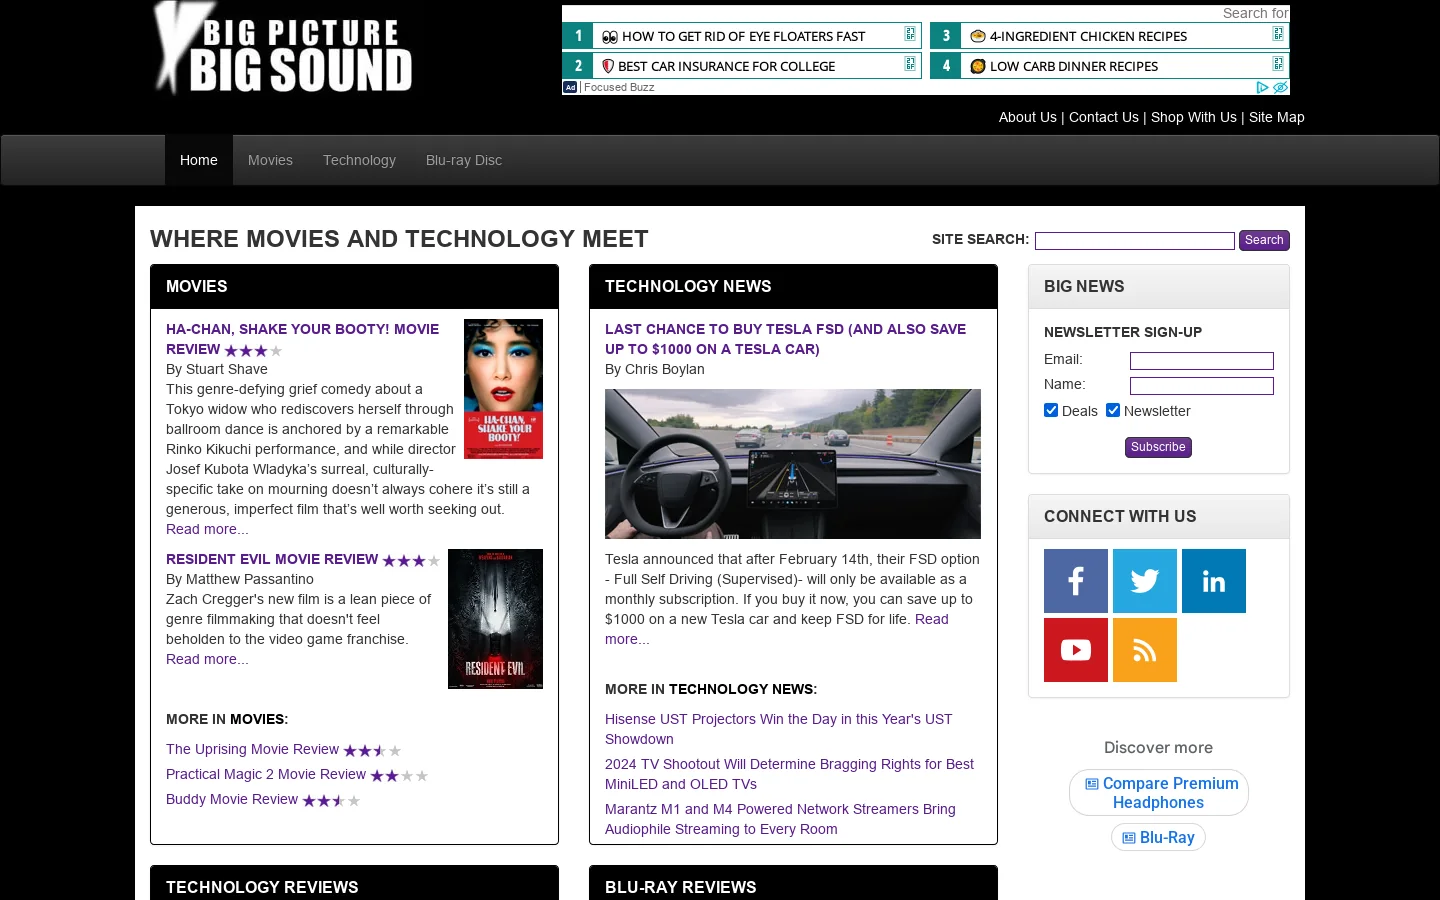Click star rating beside Ha-Chan review
Image resolution: width=1440 pixels, height=900 pixels.
(x=253, y=351)
